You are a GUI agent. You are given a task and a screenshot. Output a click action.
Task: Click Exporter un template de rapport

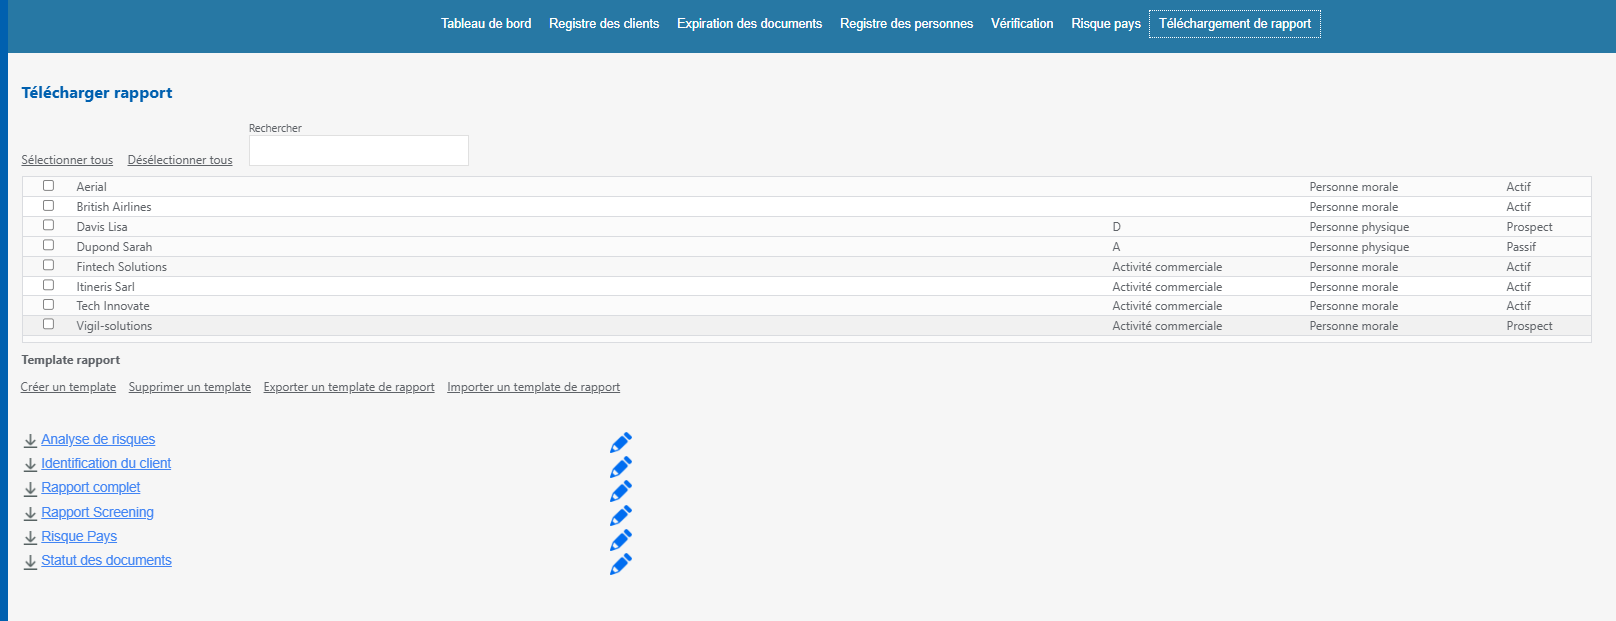349,387
